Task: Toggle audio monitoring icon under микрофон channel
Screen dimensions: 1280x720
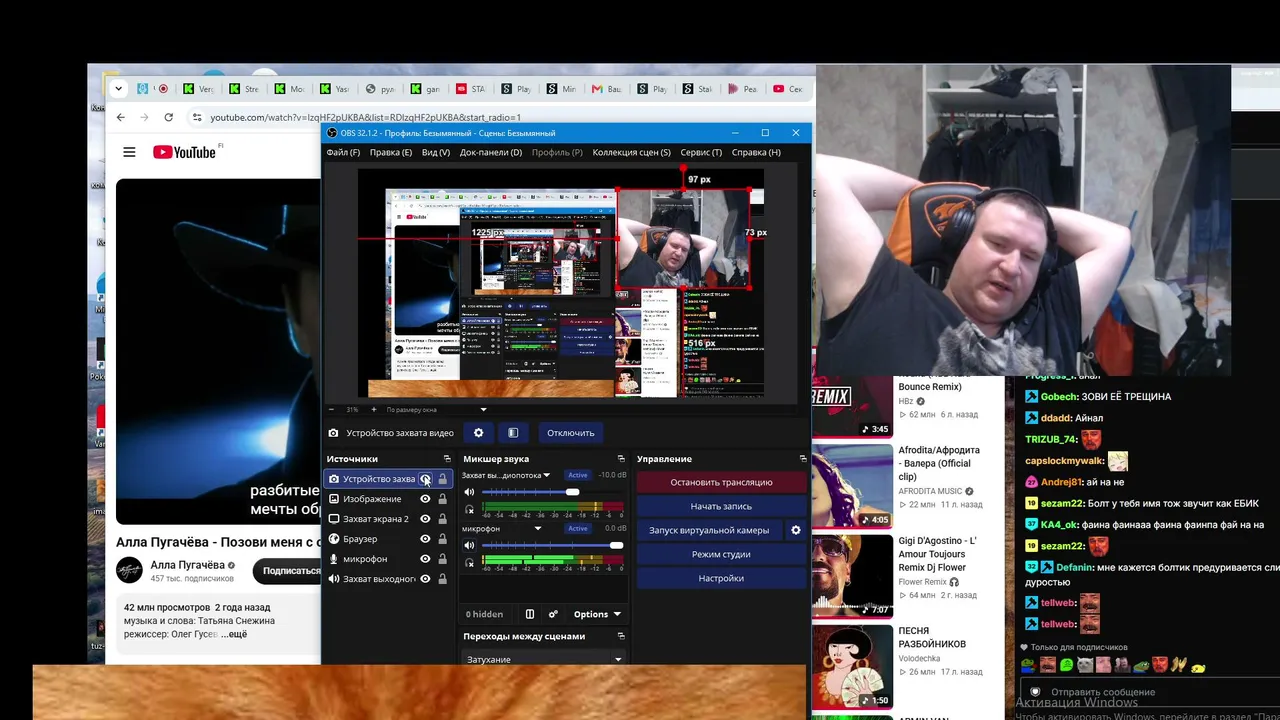Action: (x=469, y=562)
